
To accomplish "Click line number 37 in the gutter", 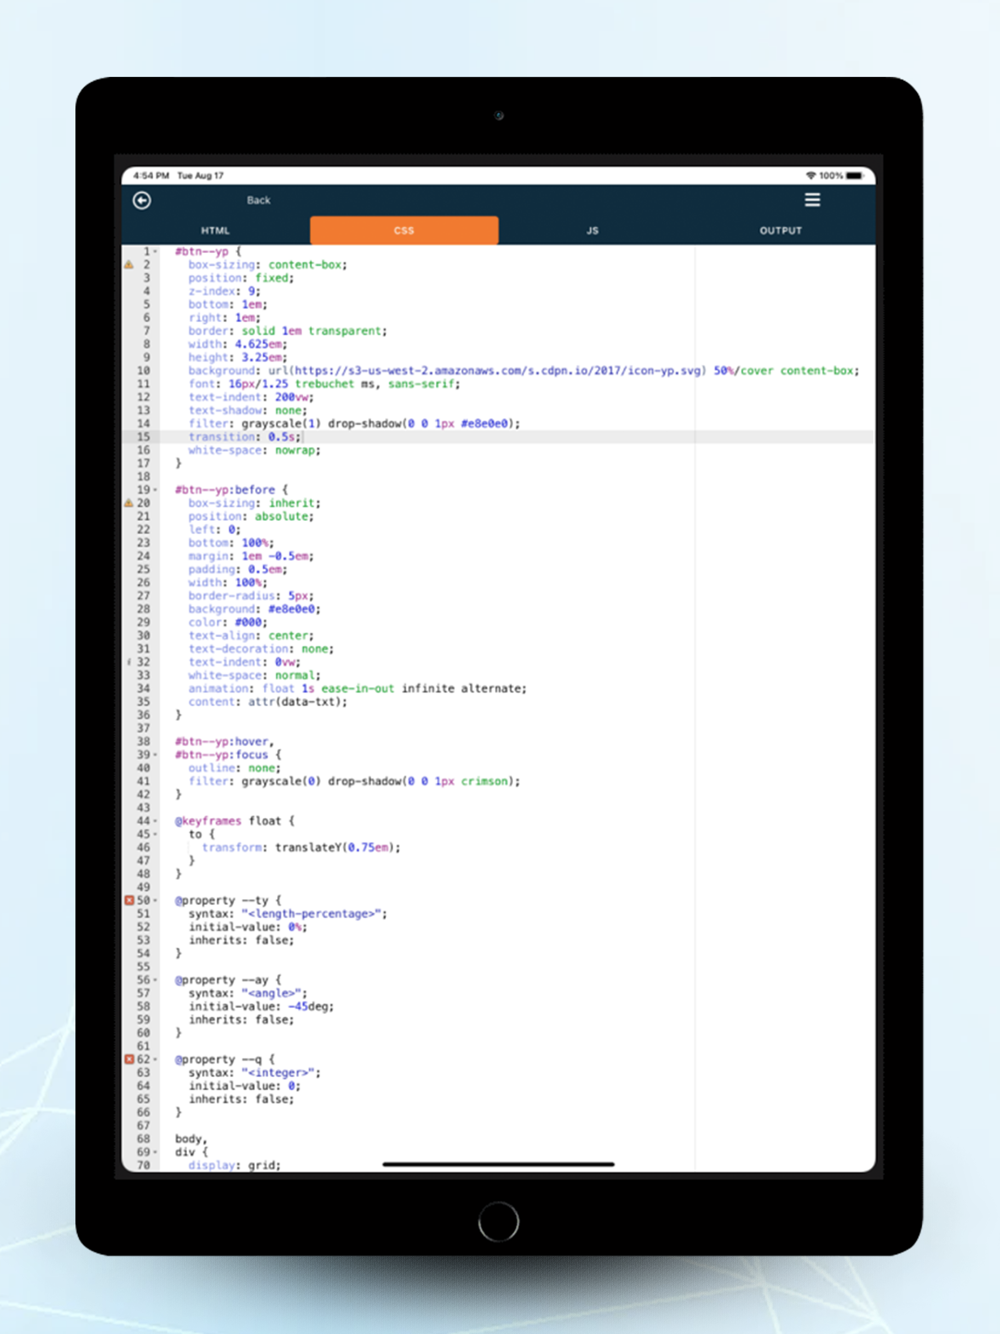I will pyautogui.click(x=143, y=728).
